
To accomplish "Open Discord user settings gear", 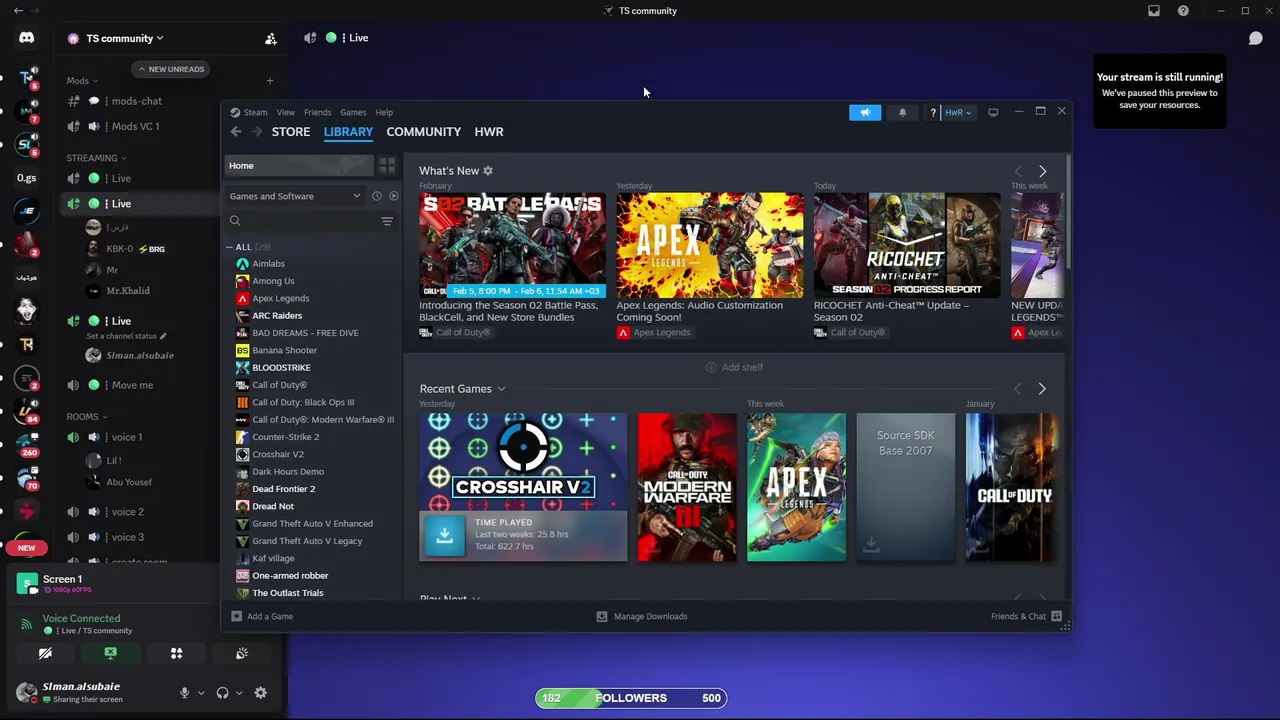I will [260, 693].
